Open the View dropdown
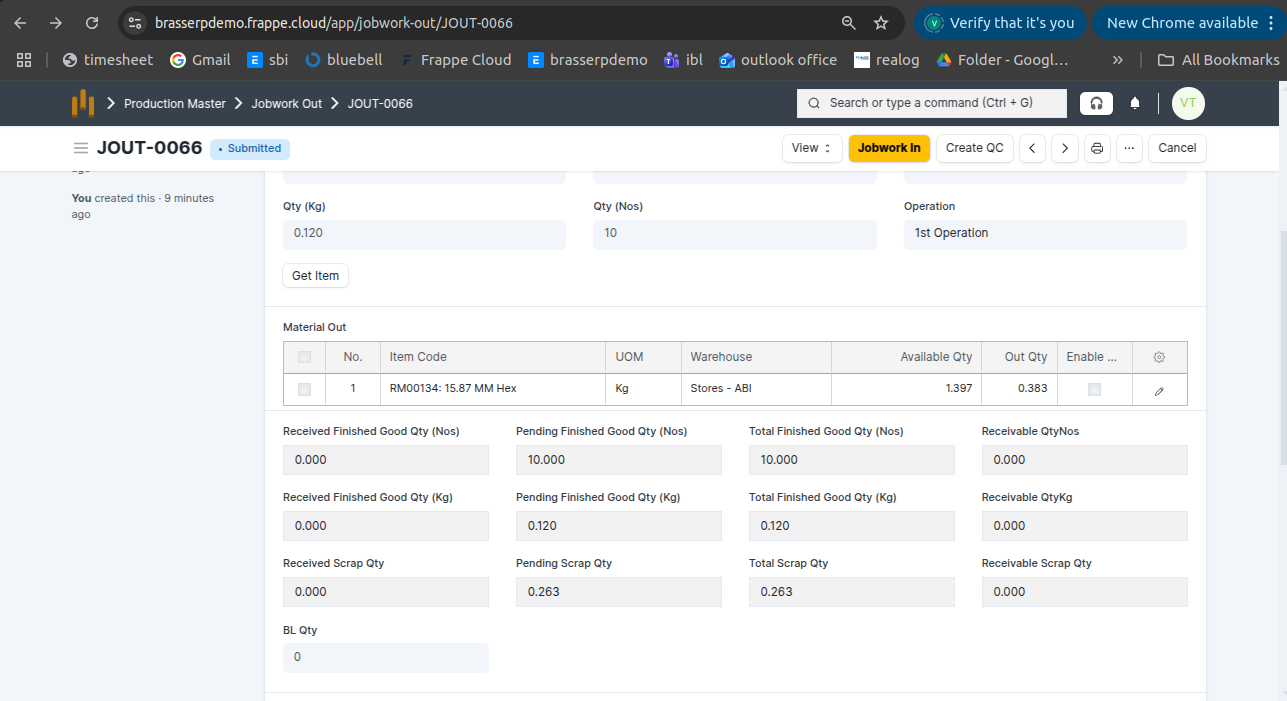The height and width of the screenshot is (701, 1287). tap(811, 148)
